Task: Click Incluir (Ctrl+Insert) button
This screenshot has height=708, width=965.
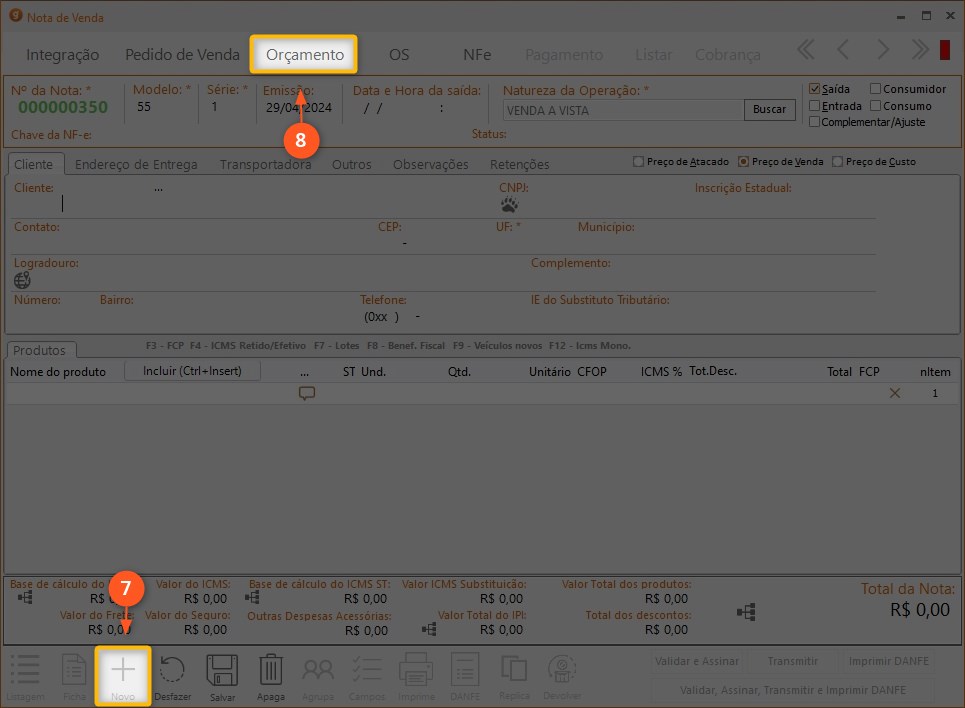Action: tap(192, 371)
